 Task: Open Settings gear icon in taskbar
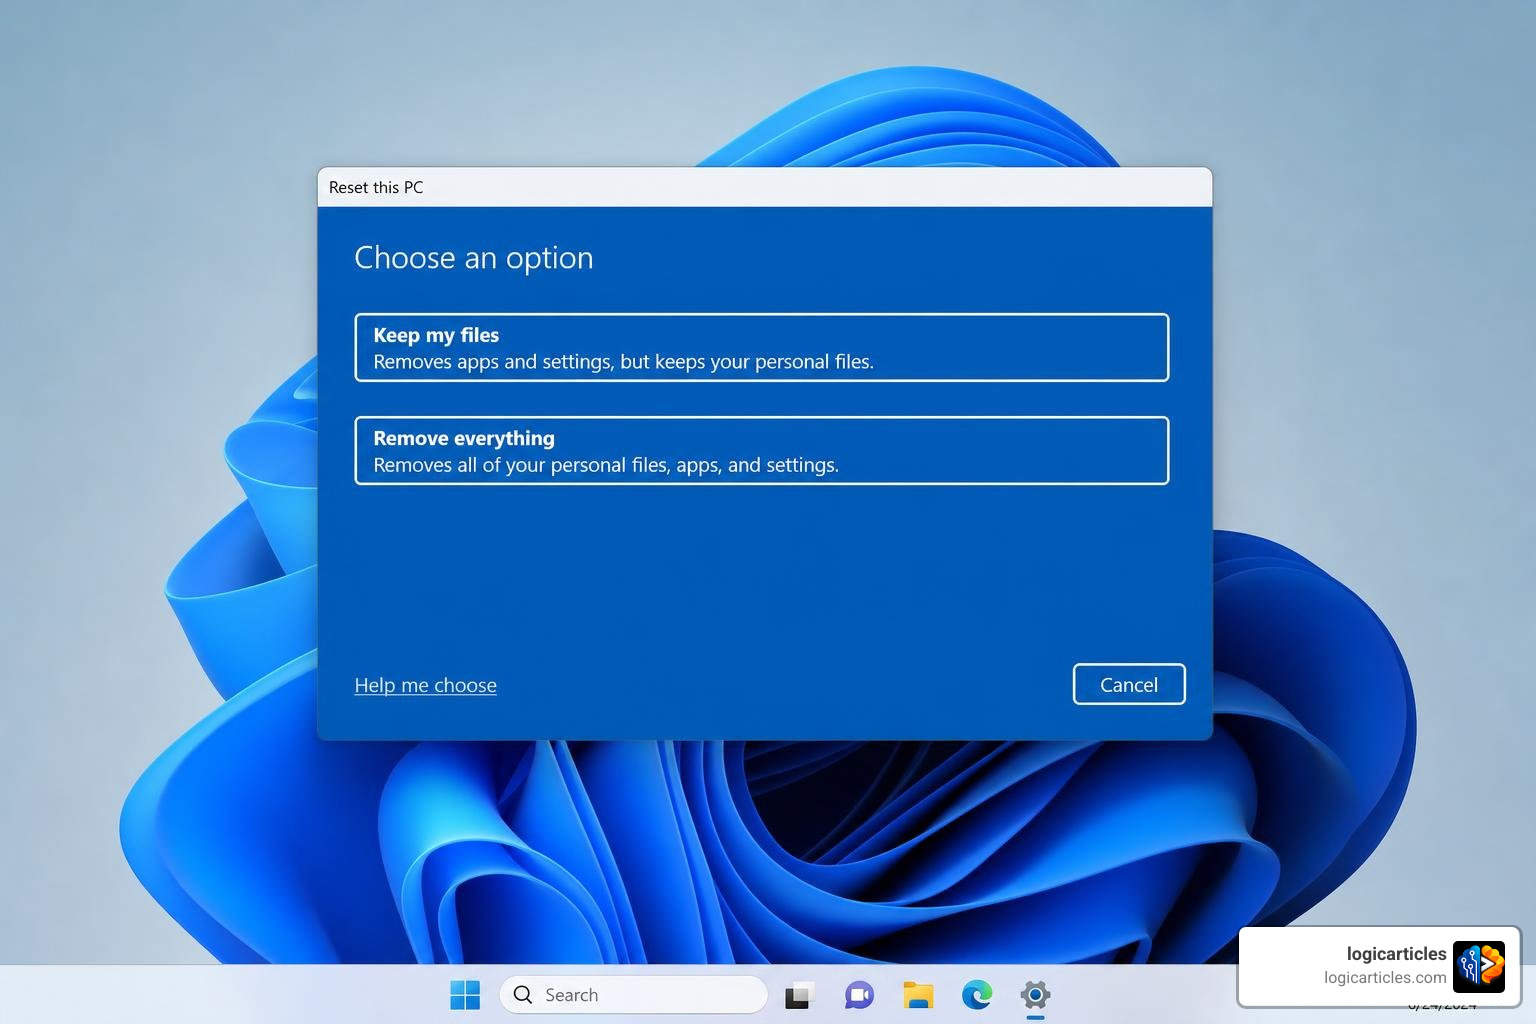click(x=1035, y=995)
